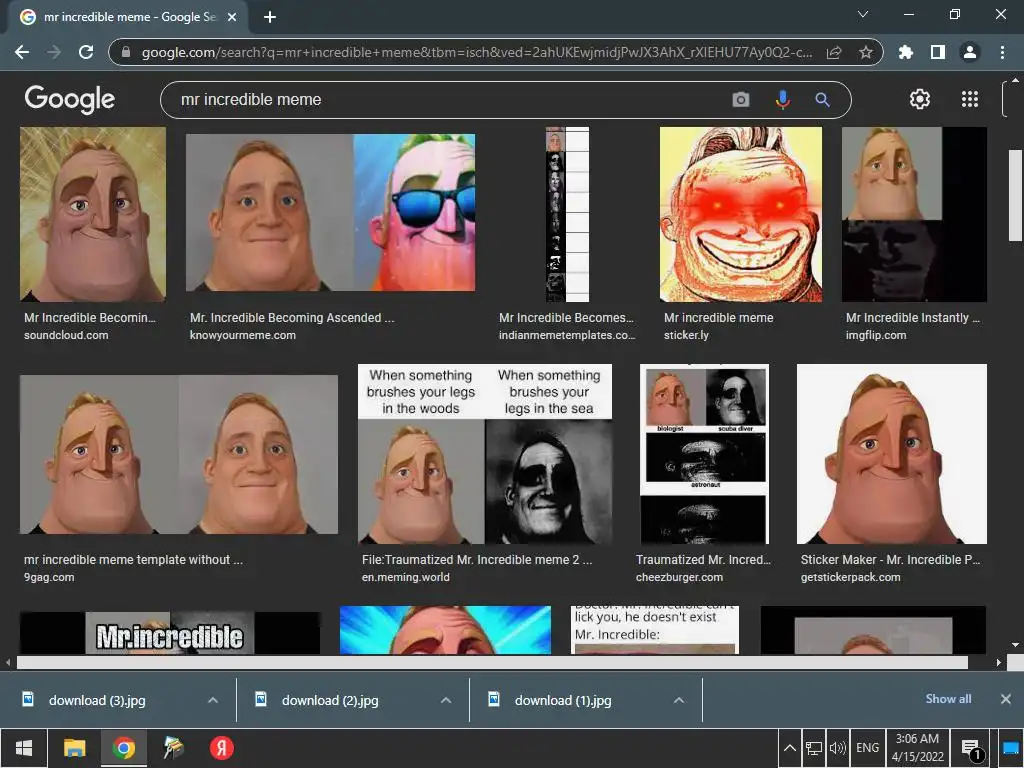
Task: Click the horizontal scrollbar right arrow
Action: (x=999, y=662)
